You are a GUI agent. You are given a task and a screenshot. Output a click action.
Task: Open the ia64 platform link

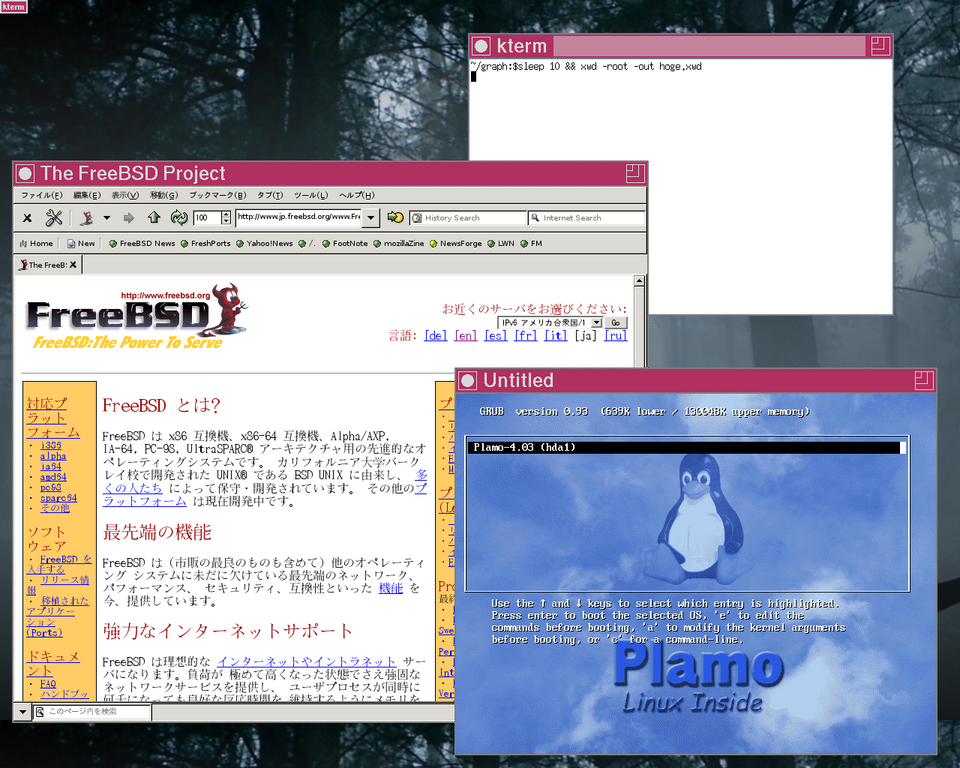click(51, 467)
